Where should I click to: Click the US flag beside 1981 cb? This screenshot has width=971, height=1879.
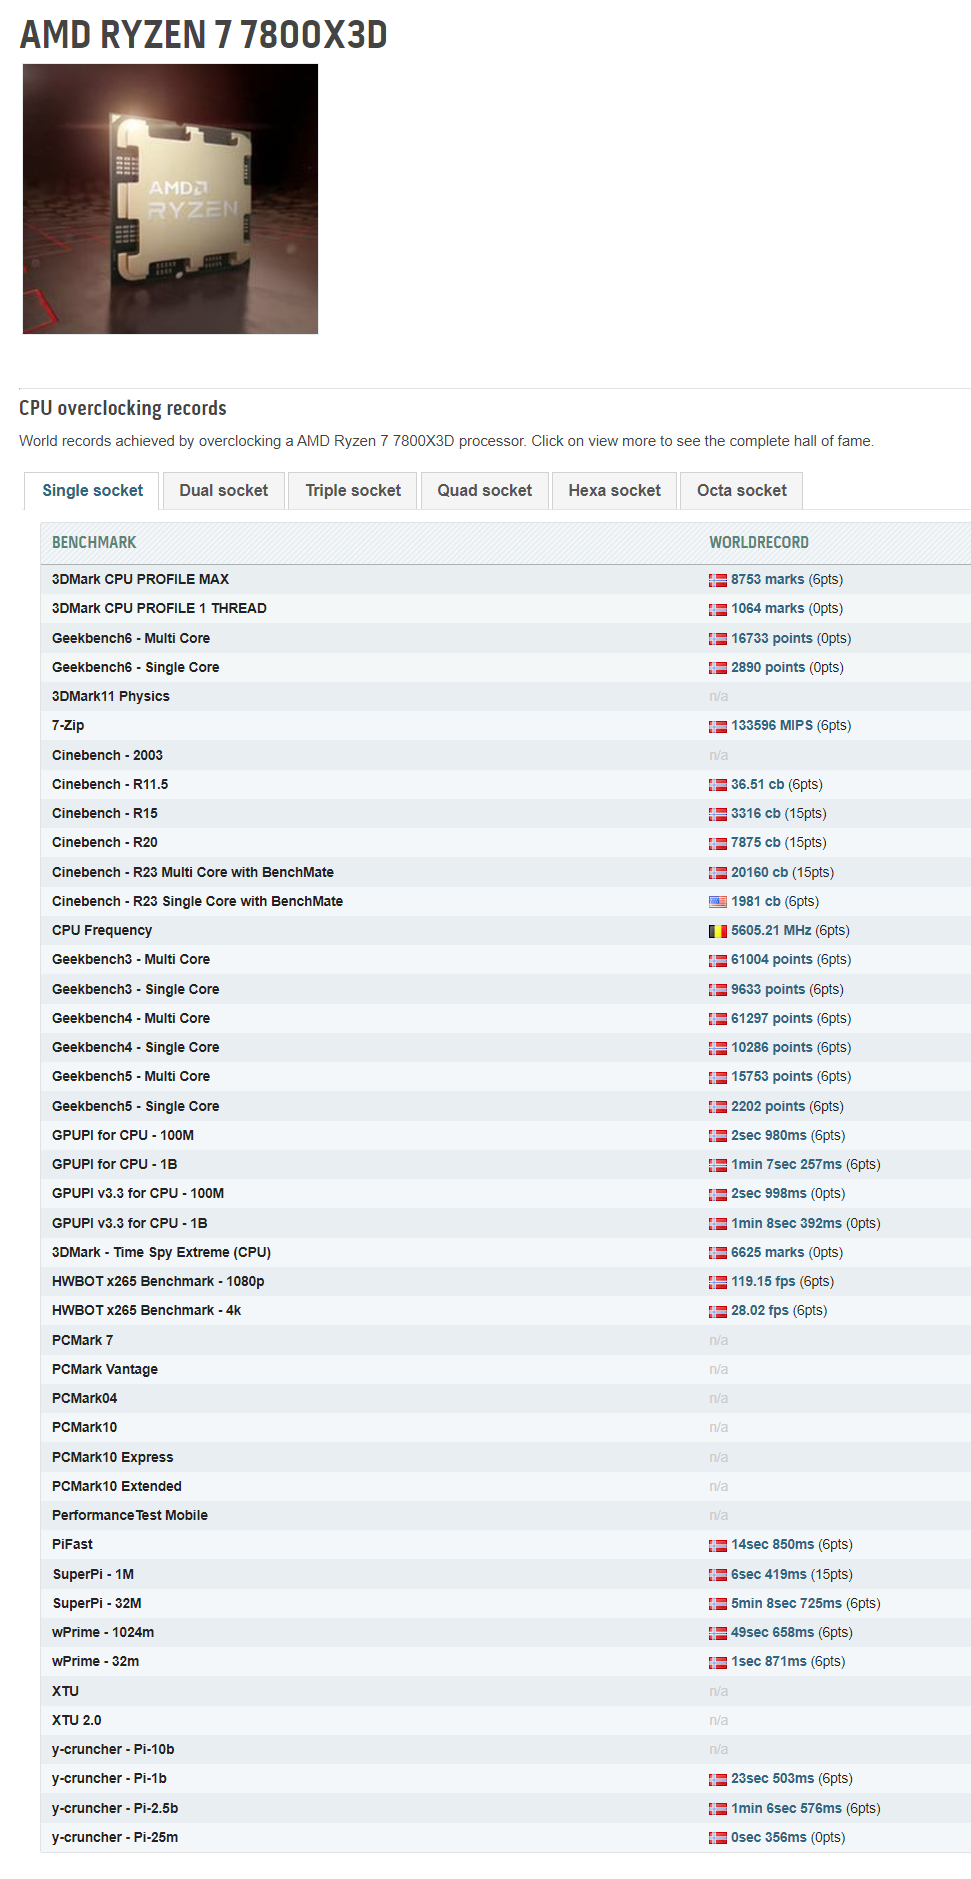point(718,902)
